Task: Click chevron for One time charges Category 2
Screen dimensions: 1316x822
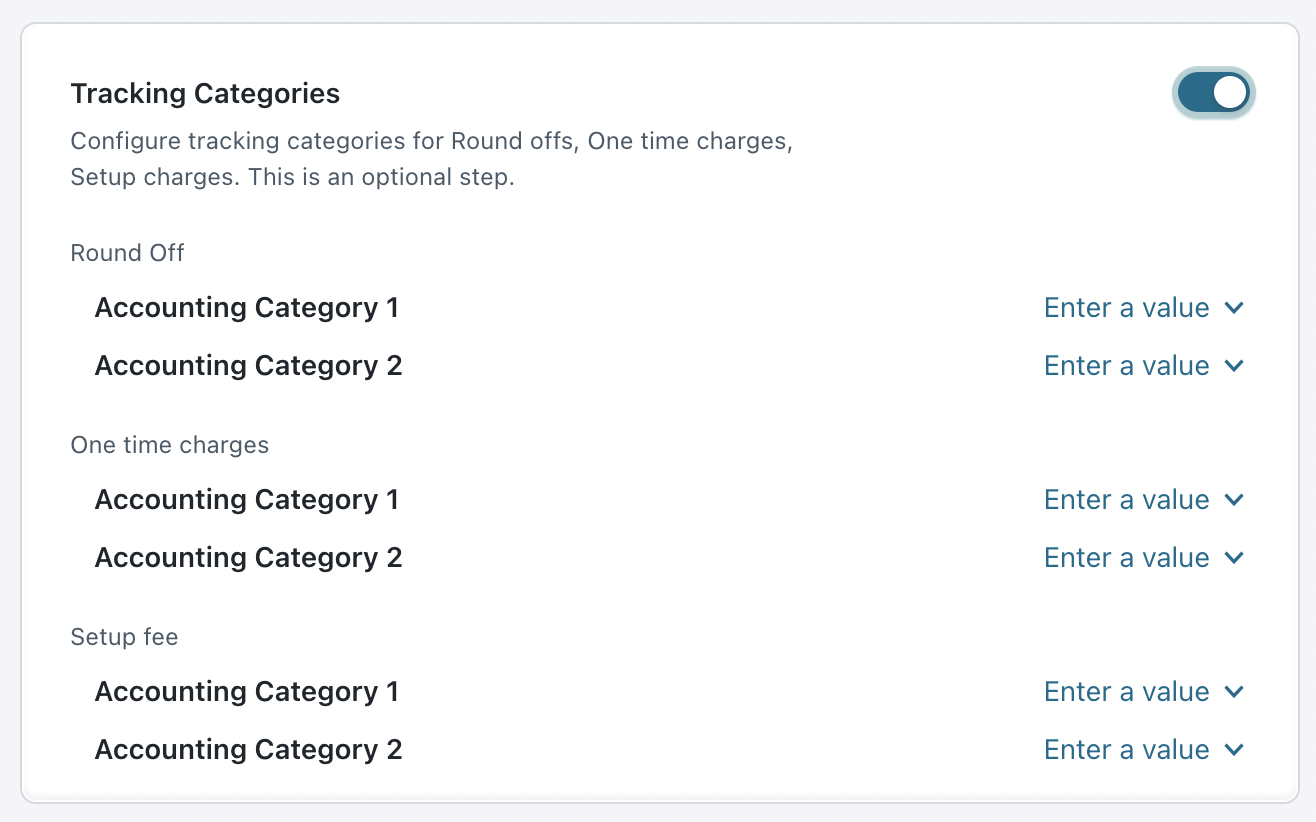Action: point(1234,558)
